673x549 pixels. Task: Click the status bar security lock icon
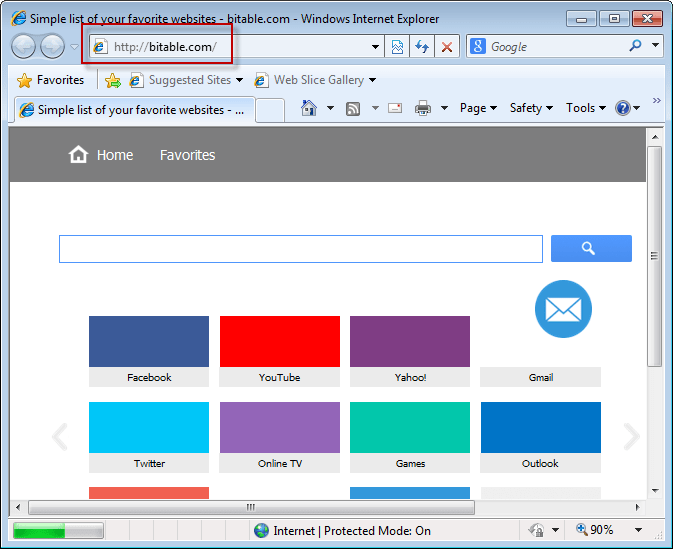pos(536,531)
